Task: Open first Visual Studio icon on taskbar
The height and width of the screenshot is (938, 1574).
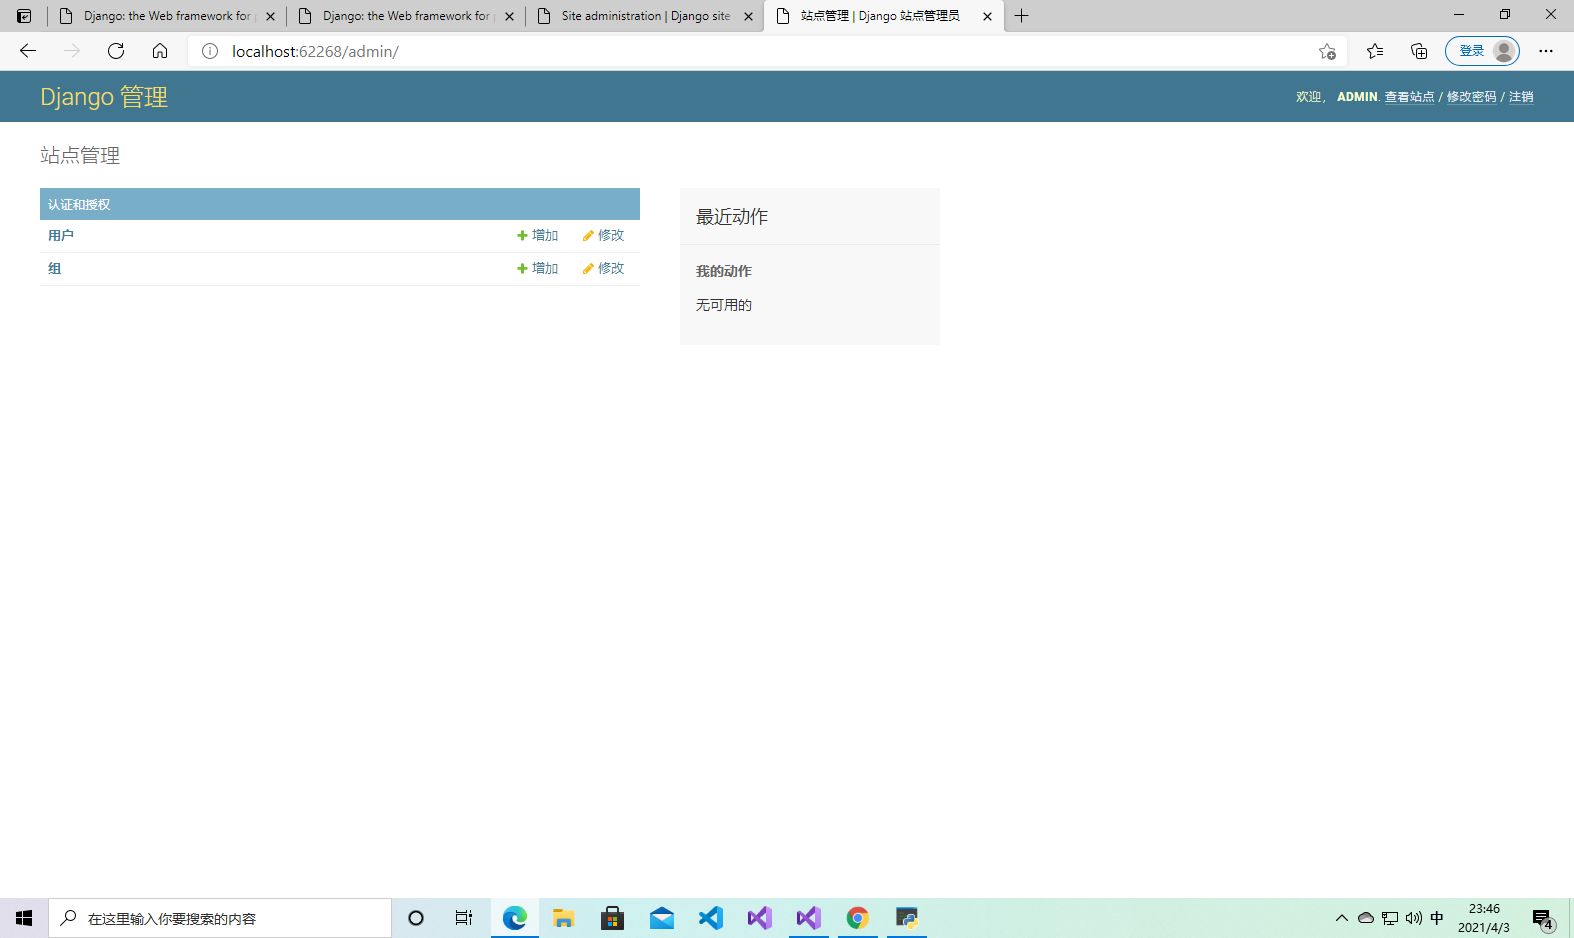Action: tap(760, 918)
